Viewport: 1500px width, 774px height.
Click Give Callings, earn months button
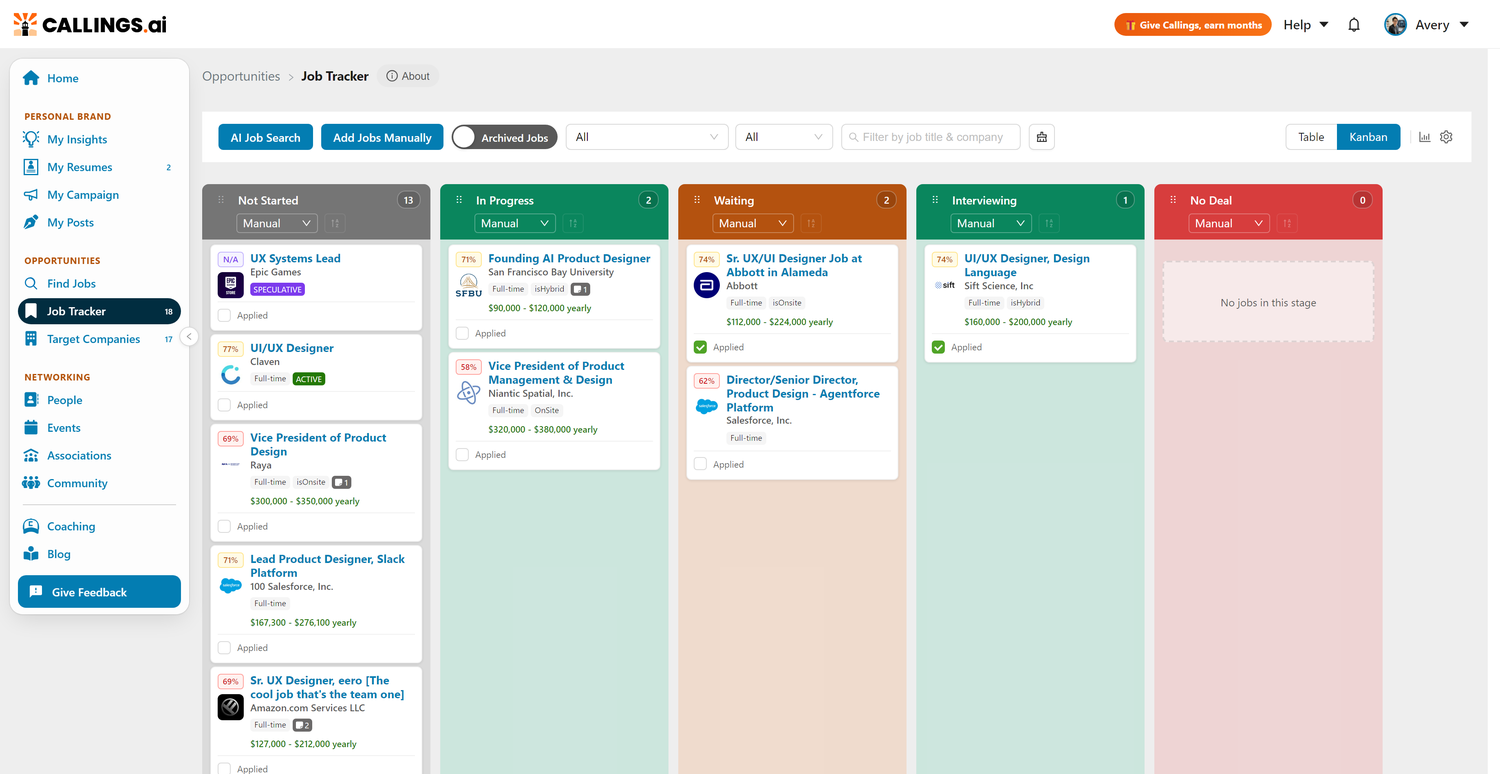pos(1193,25)
